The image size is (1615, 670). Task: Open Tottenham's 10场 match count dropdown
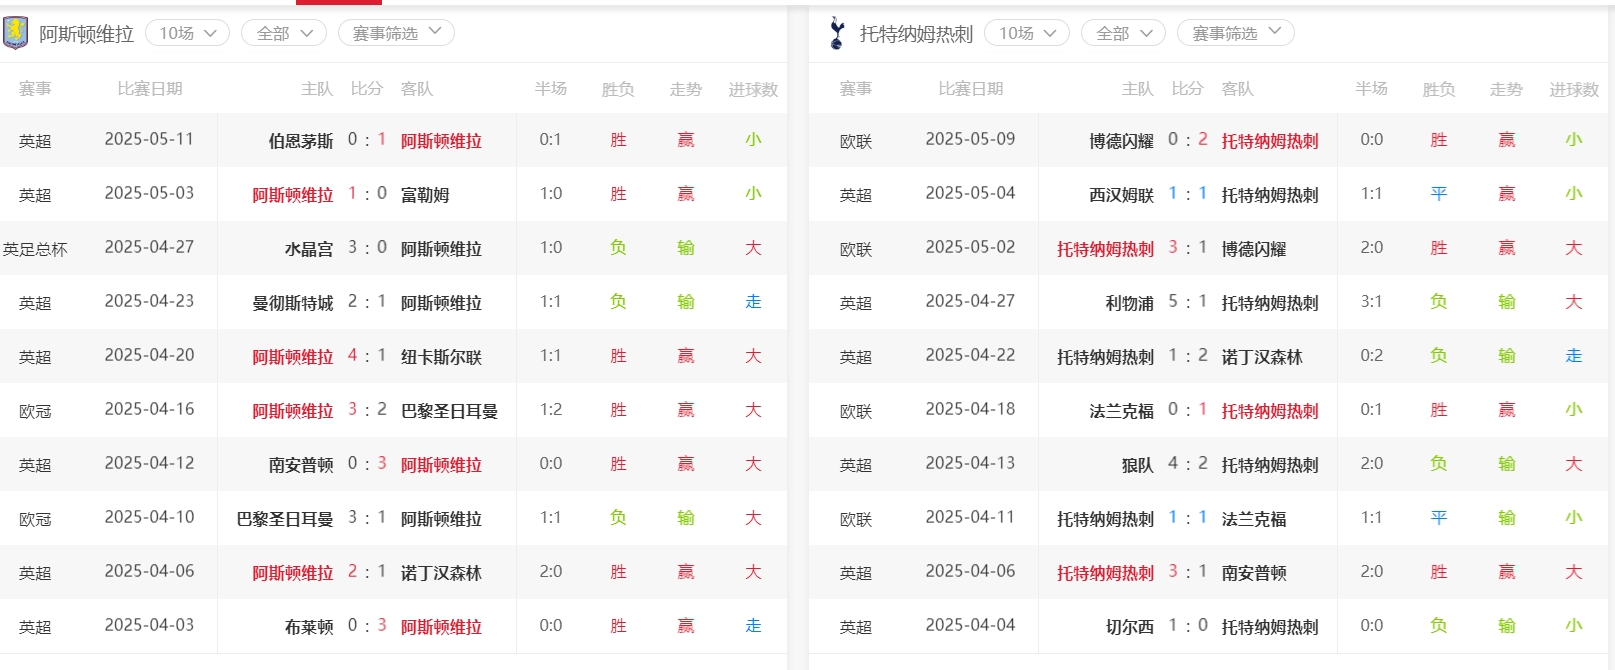pos(1027,33)
